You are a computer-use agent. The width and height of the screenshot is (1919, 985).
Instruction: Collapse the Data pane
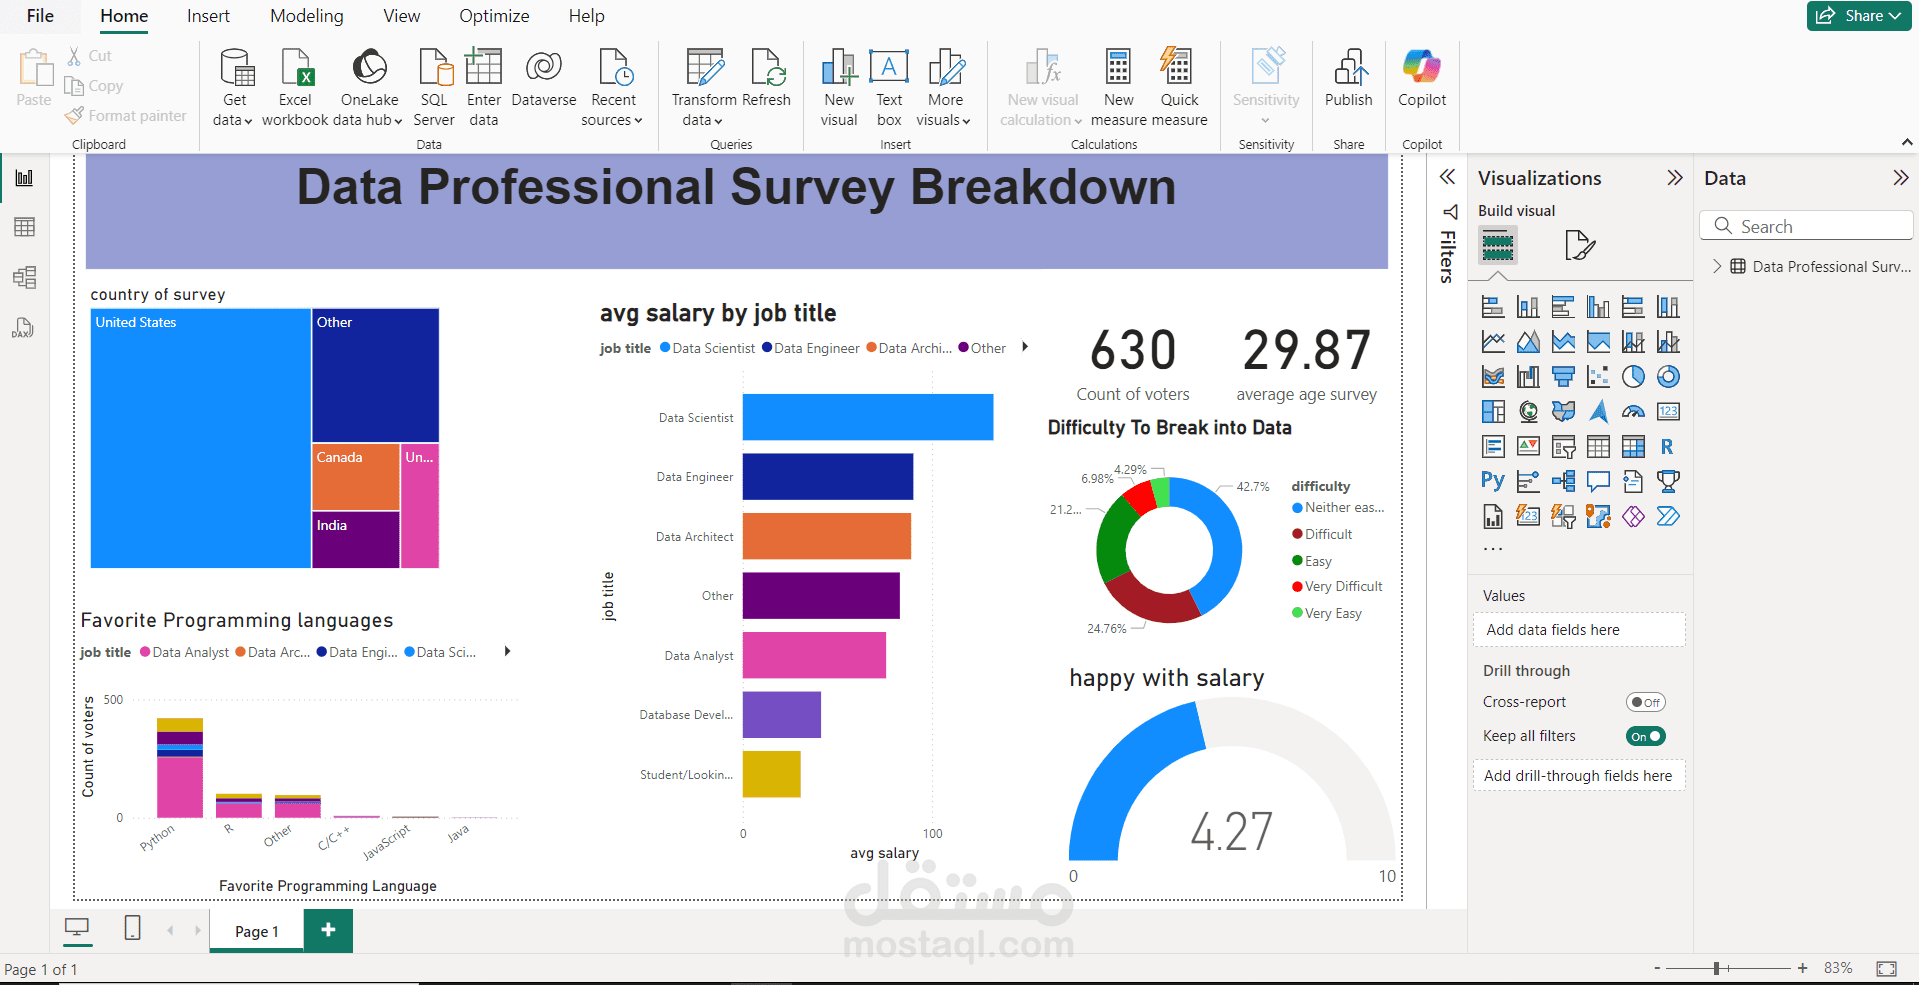coord(1901,178)
